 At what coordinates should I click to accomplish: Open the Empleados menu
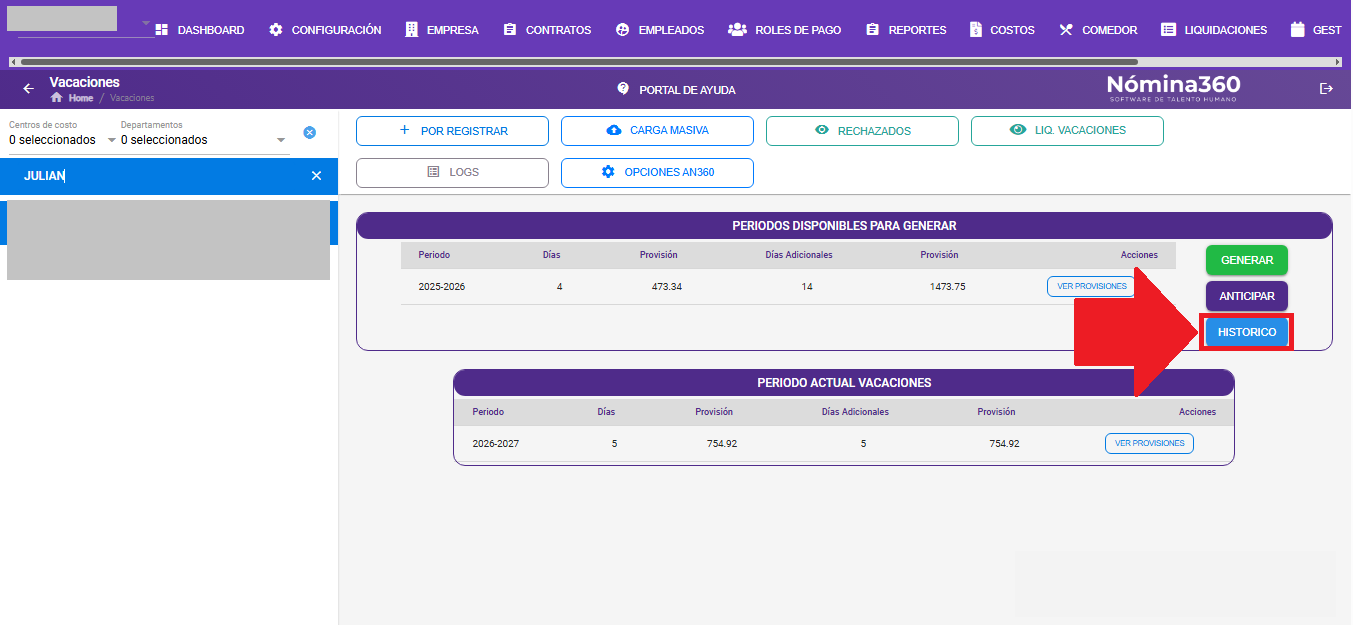[x=660, y=30]
